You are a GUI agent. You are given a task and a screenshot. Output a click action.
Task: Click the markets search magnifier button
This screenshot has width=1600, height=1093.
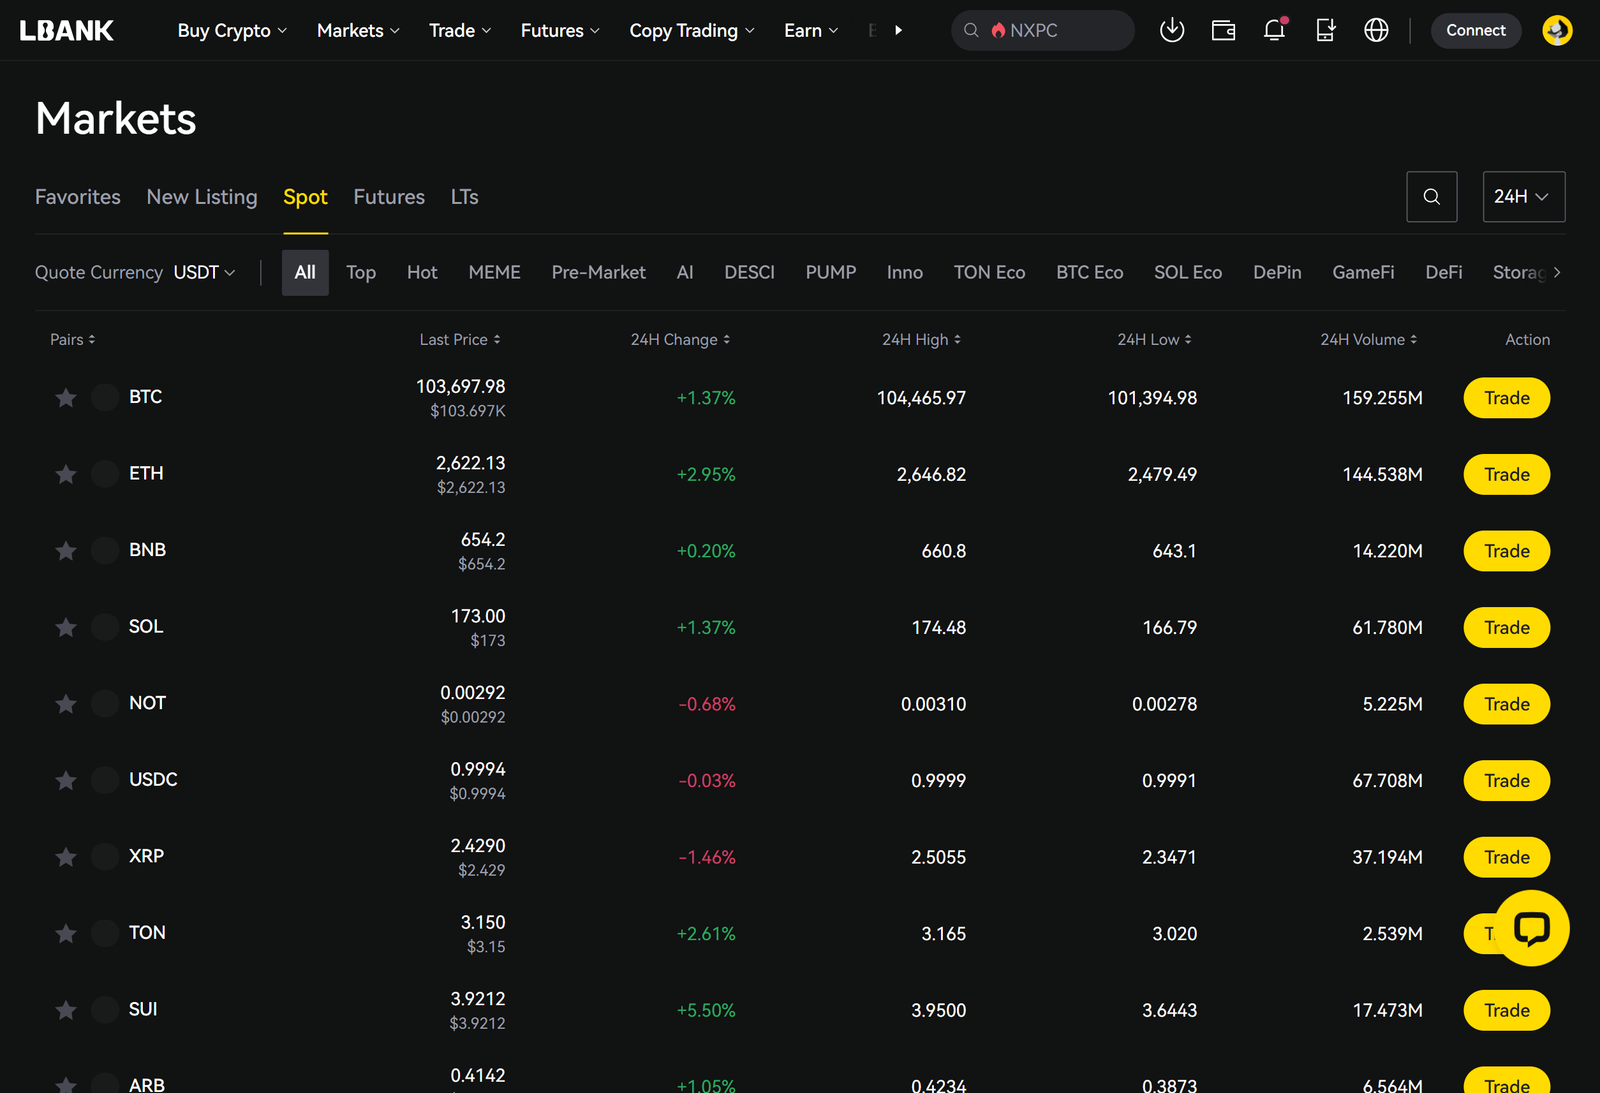1431,197
